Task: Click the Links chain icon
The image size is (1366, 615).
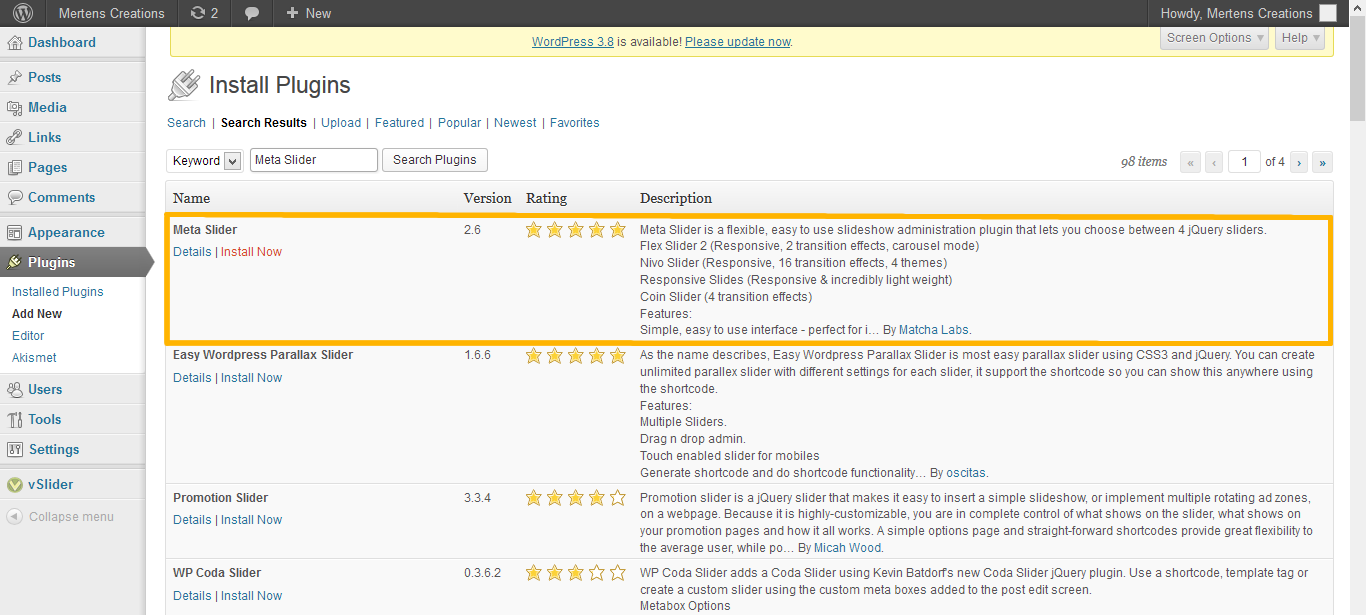Action: tap(15, 137)
